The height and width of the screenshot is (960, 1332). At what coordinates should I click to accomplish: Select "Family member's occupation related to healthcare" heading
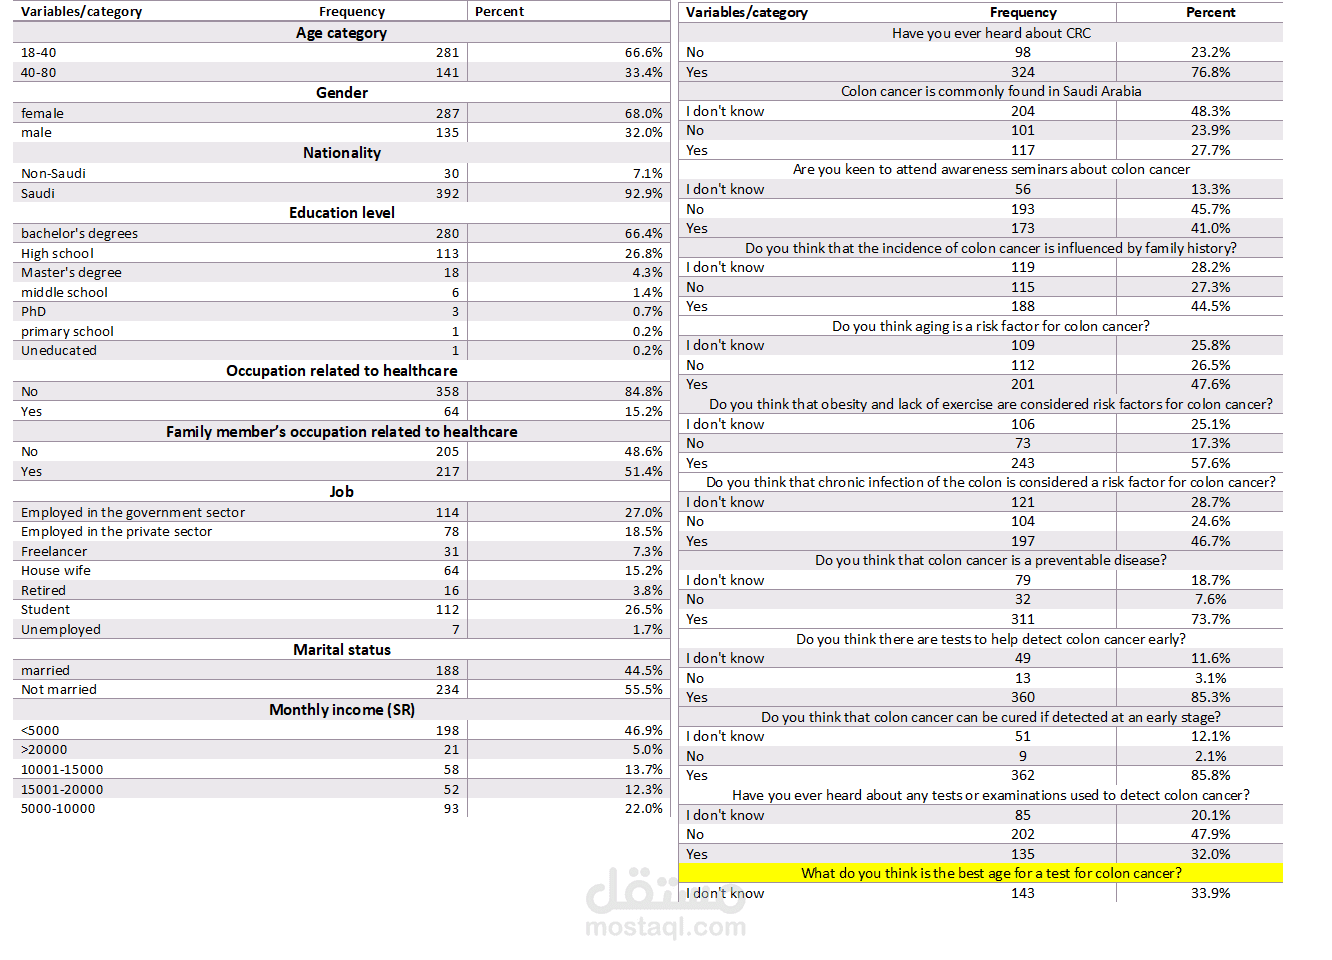(x=342, y=432)
